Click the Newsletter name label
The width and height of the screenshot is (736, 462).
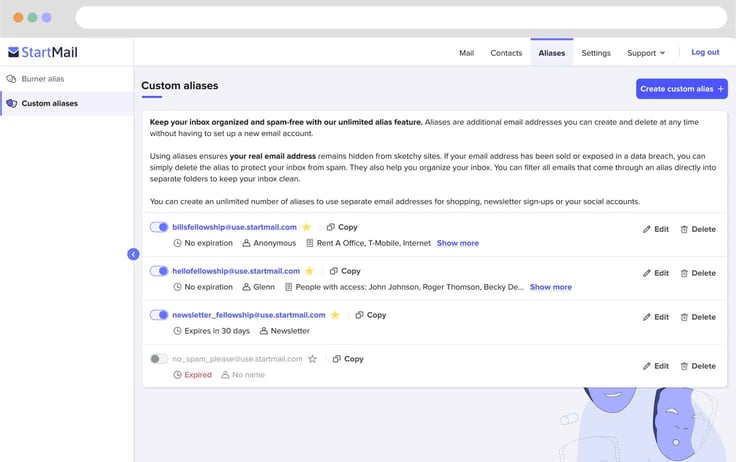tap(290, 331)
